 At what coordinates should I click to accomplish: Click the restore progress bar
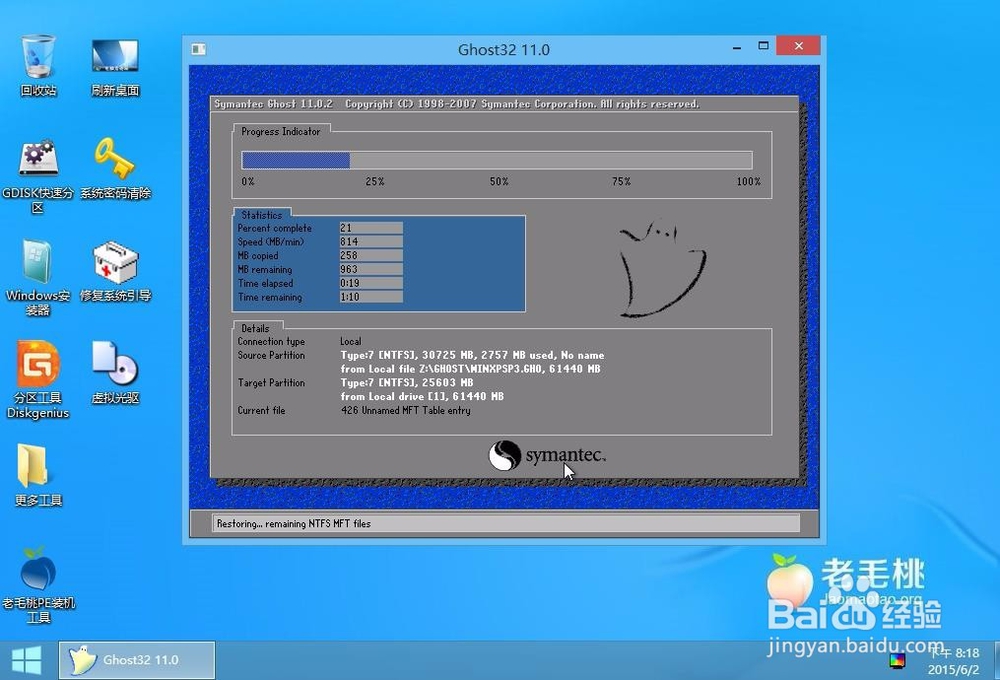[497, 160]
